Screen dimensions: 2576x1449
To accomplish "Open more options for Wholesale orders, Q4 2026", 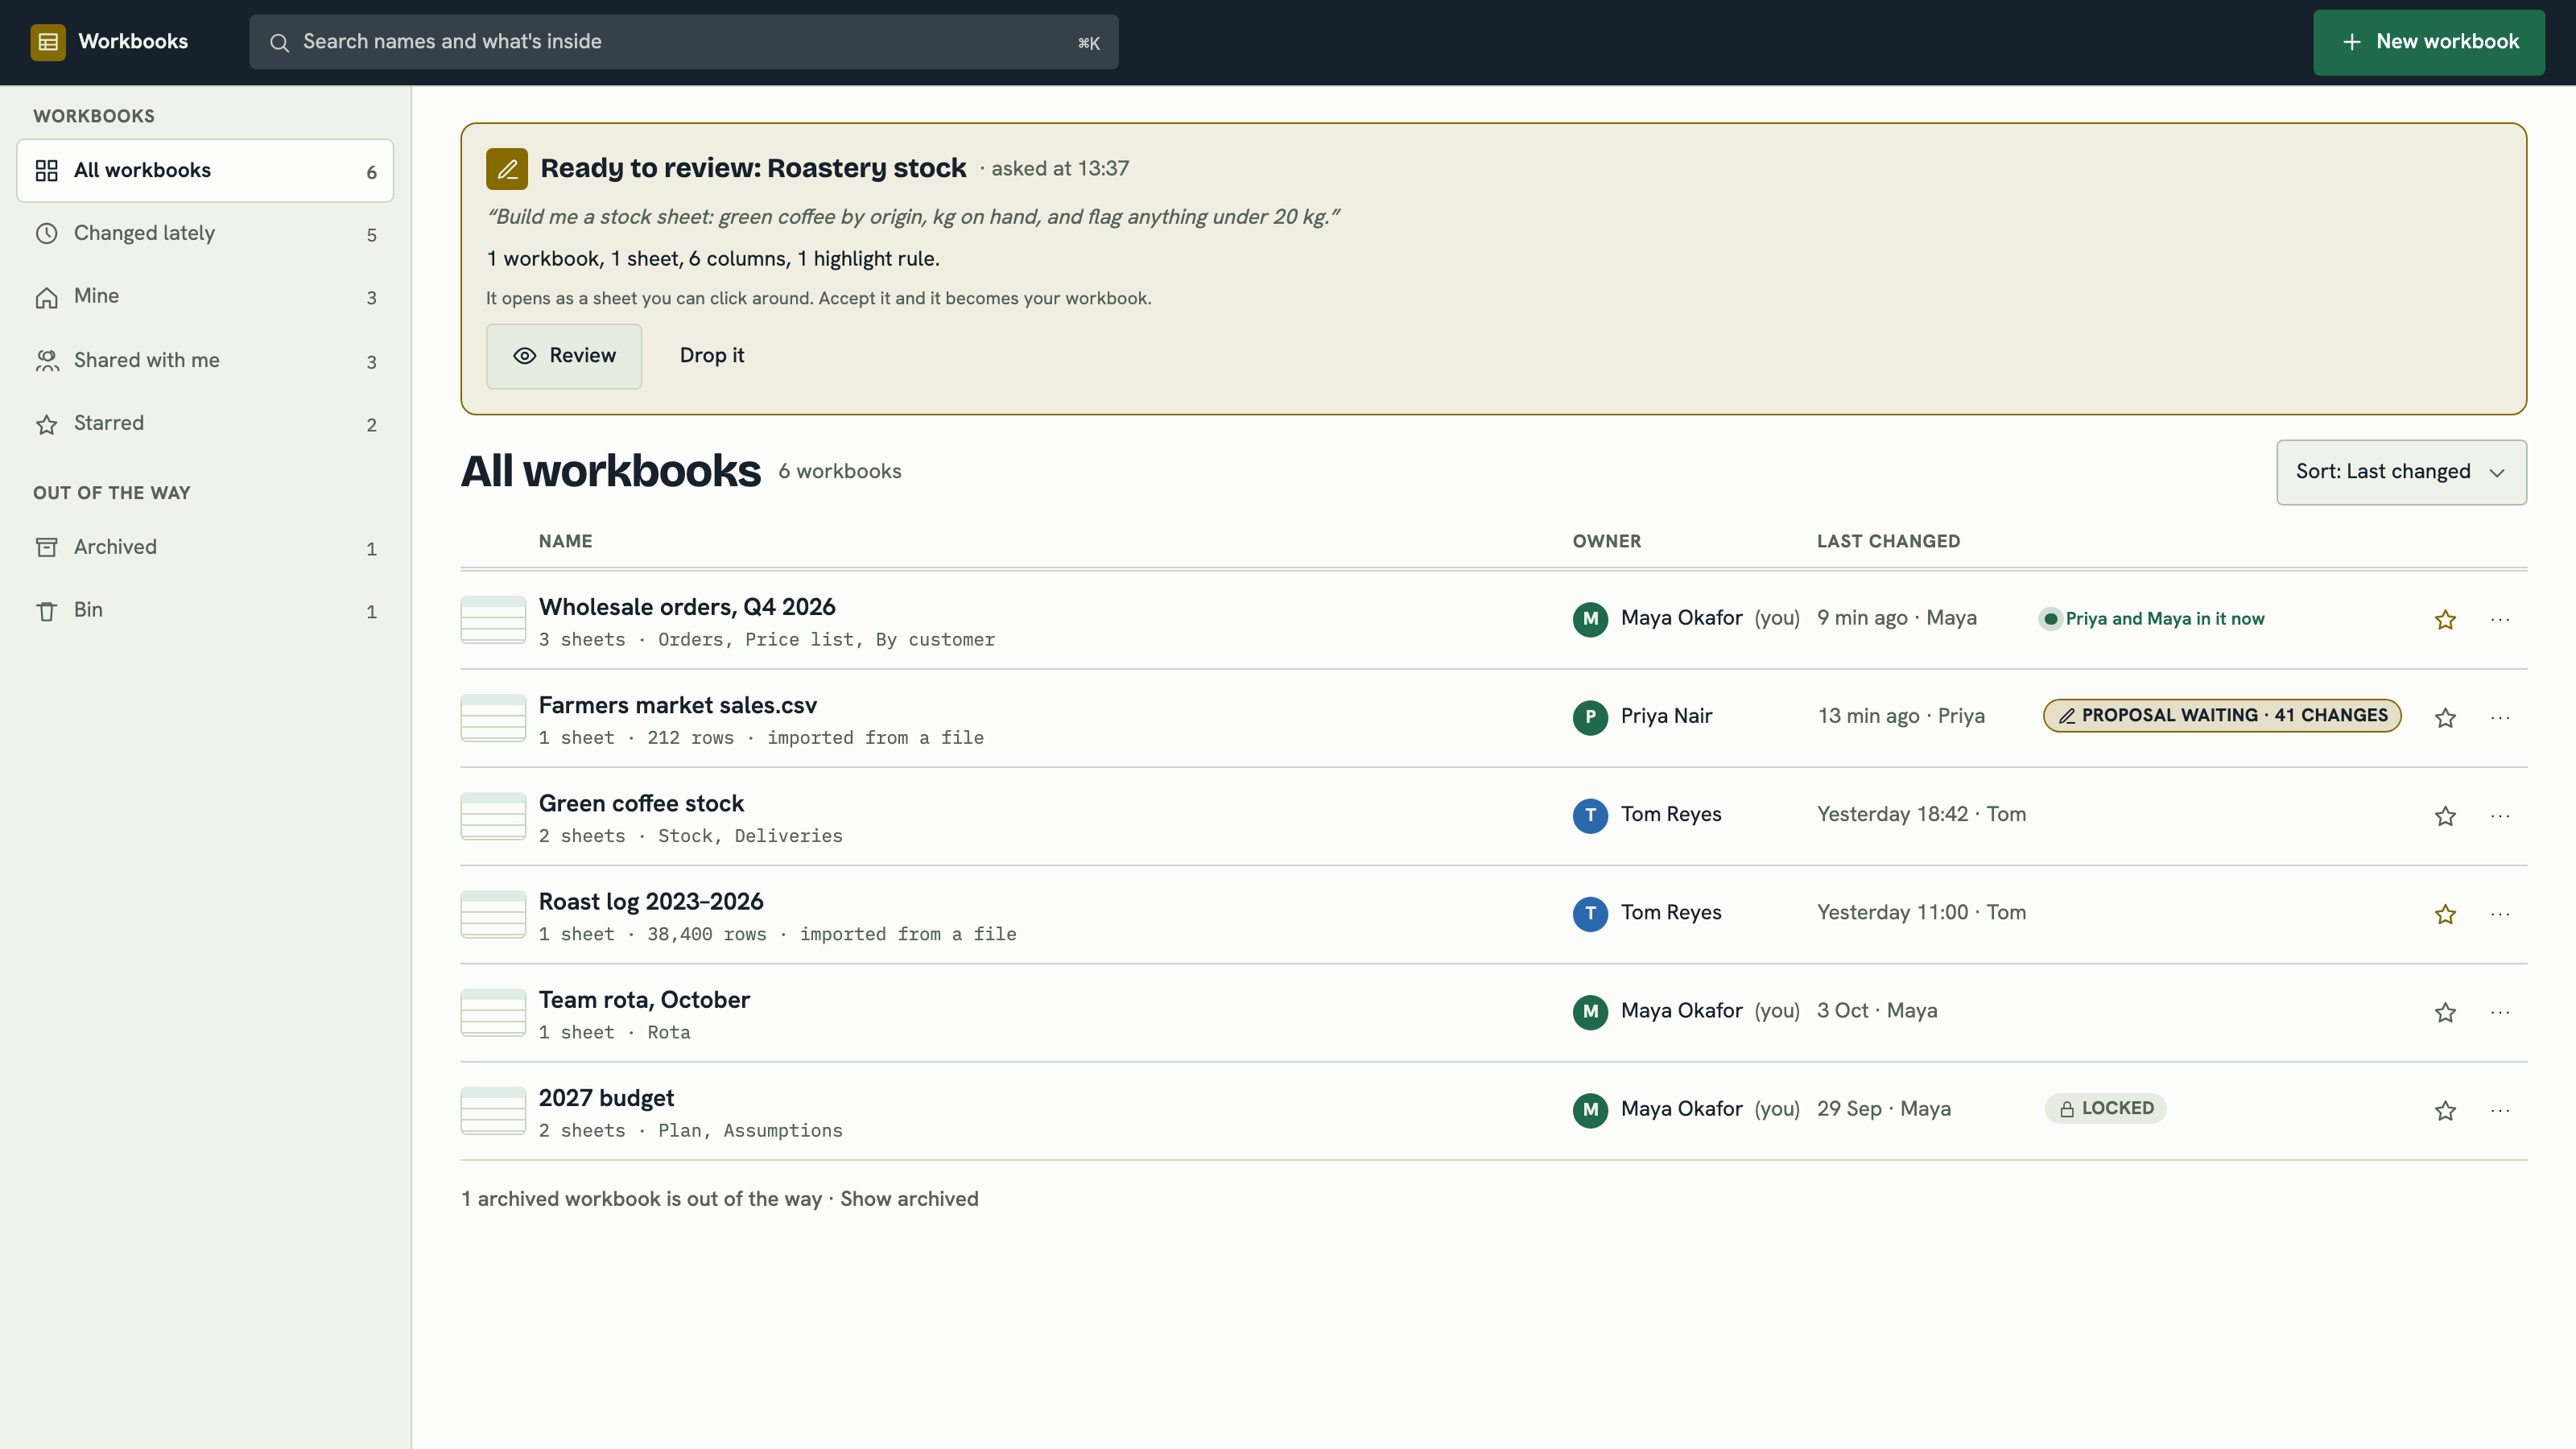I will coord(2500,619).
